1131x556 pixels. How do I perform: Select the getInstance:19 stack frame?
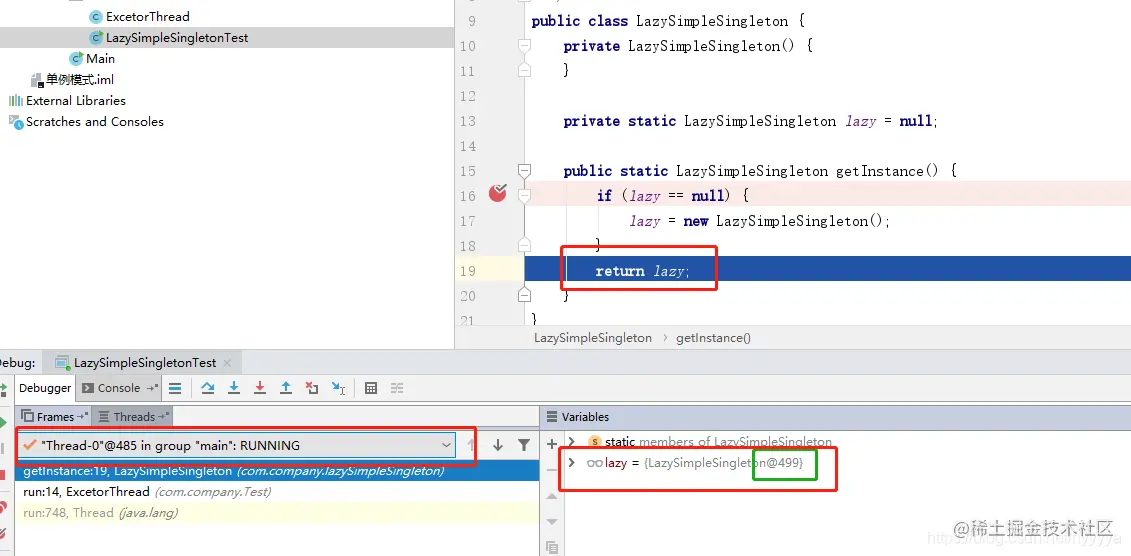click(x=276, y=471)
